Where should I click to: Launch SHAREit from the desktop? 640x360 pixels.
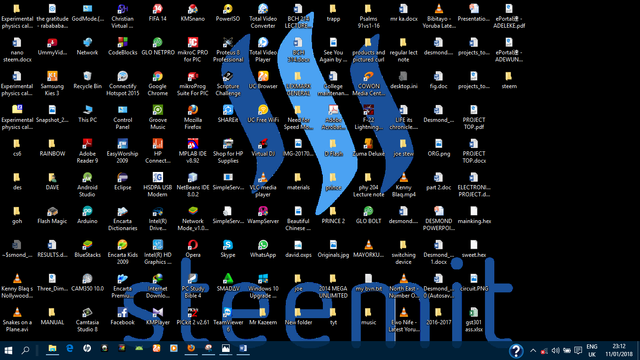pos(228,113)
